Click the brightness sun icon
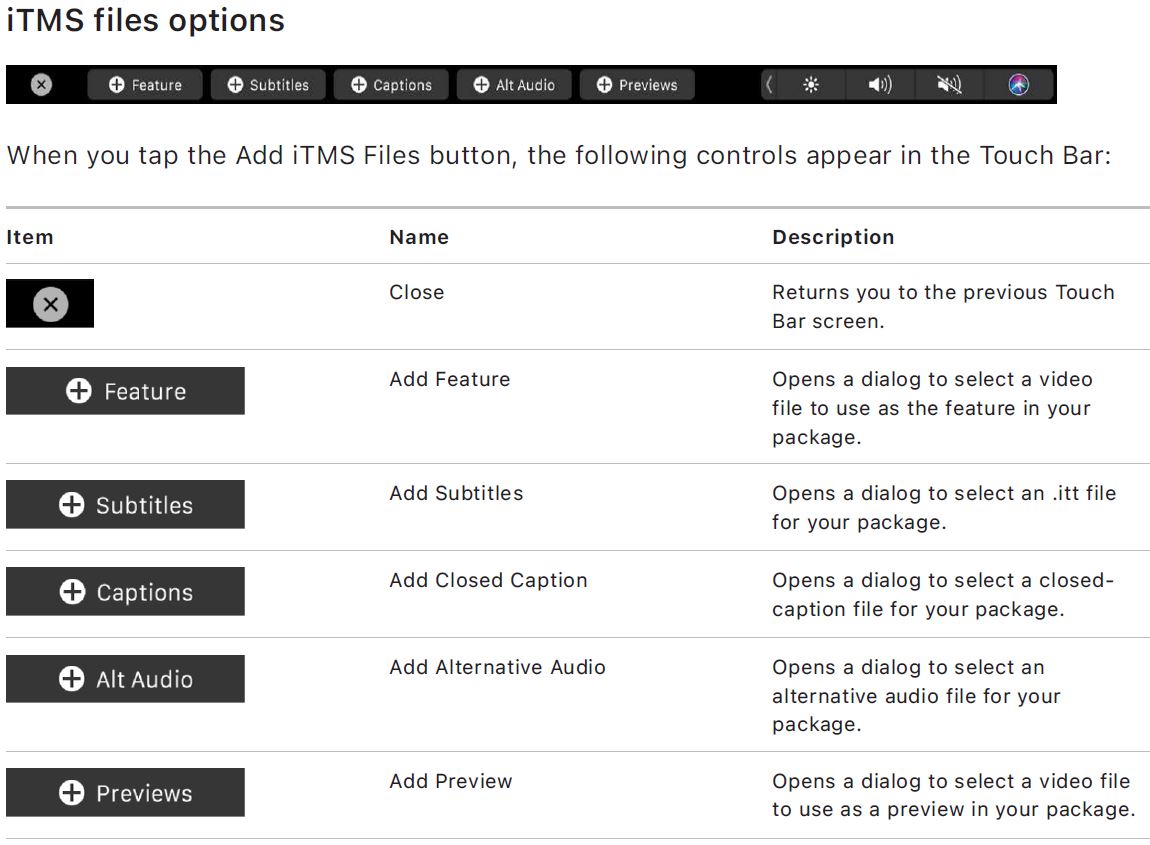This screenshot has width=1150, height=845. point(810,85)
